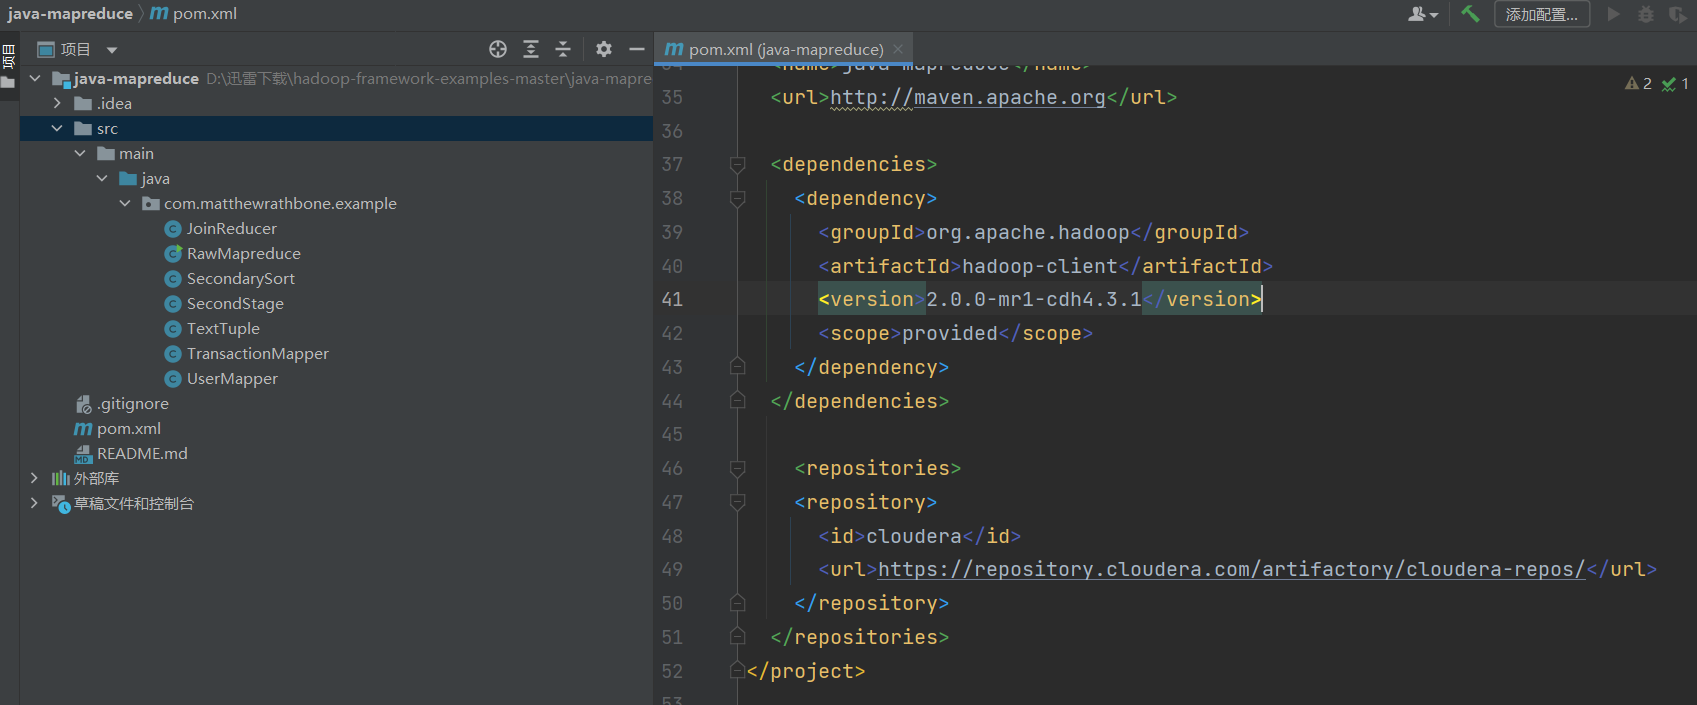Click the green hammer Build Project icon

pos(1469,14)
